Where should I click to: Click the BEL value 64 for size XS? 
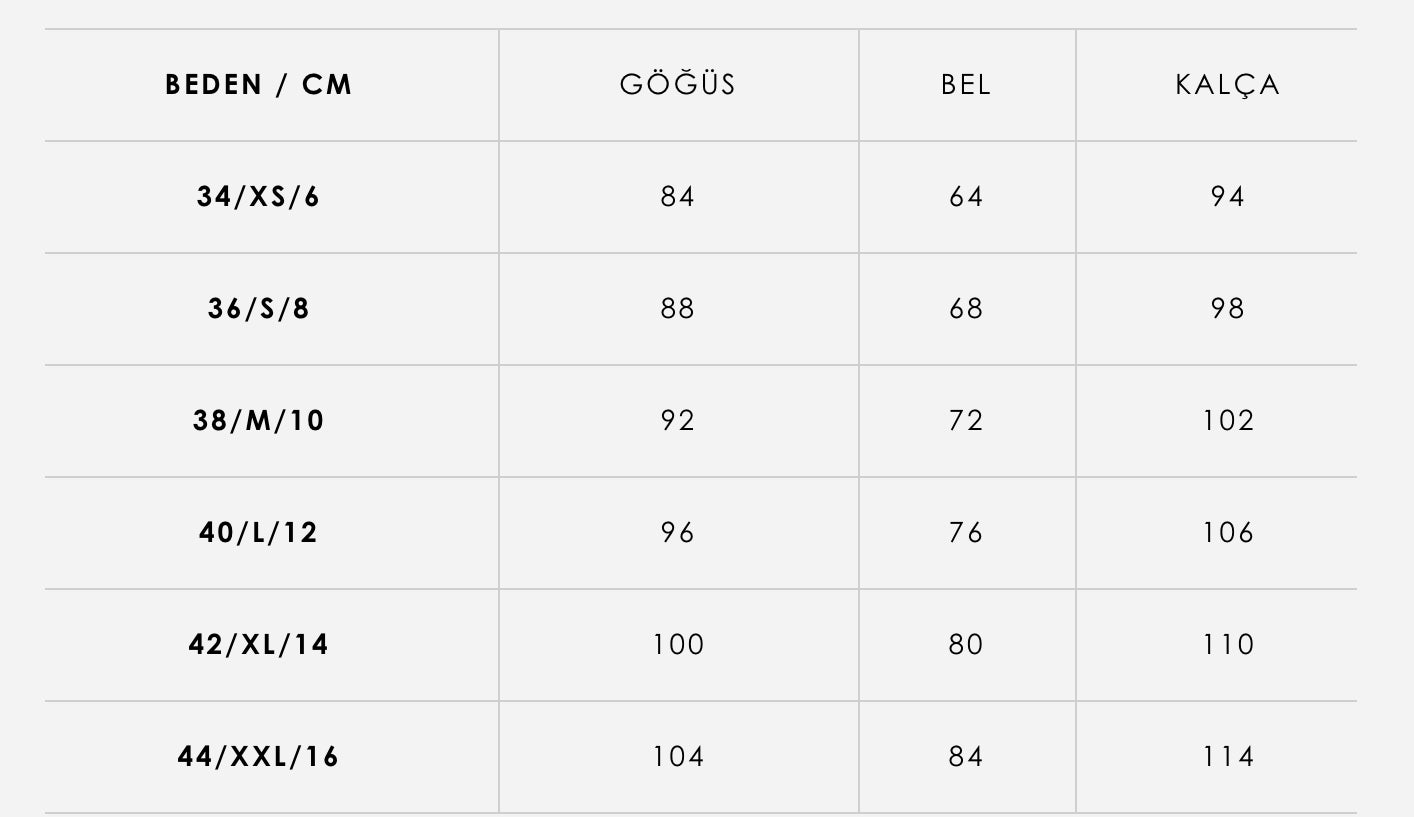(x=966, y=197)
